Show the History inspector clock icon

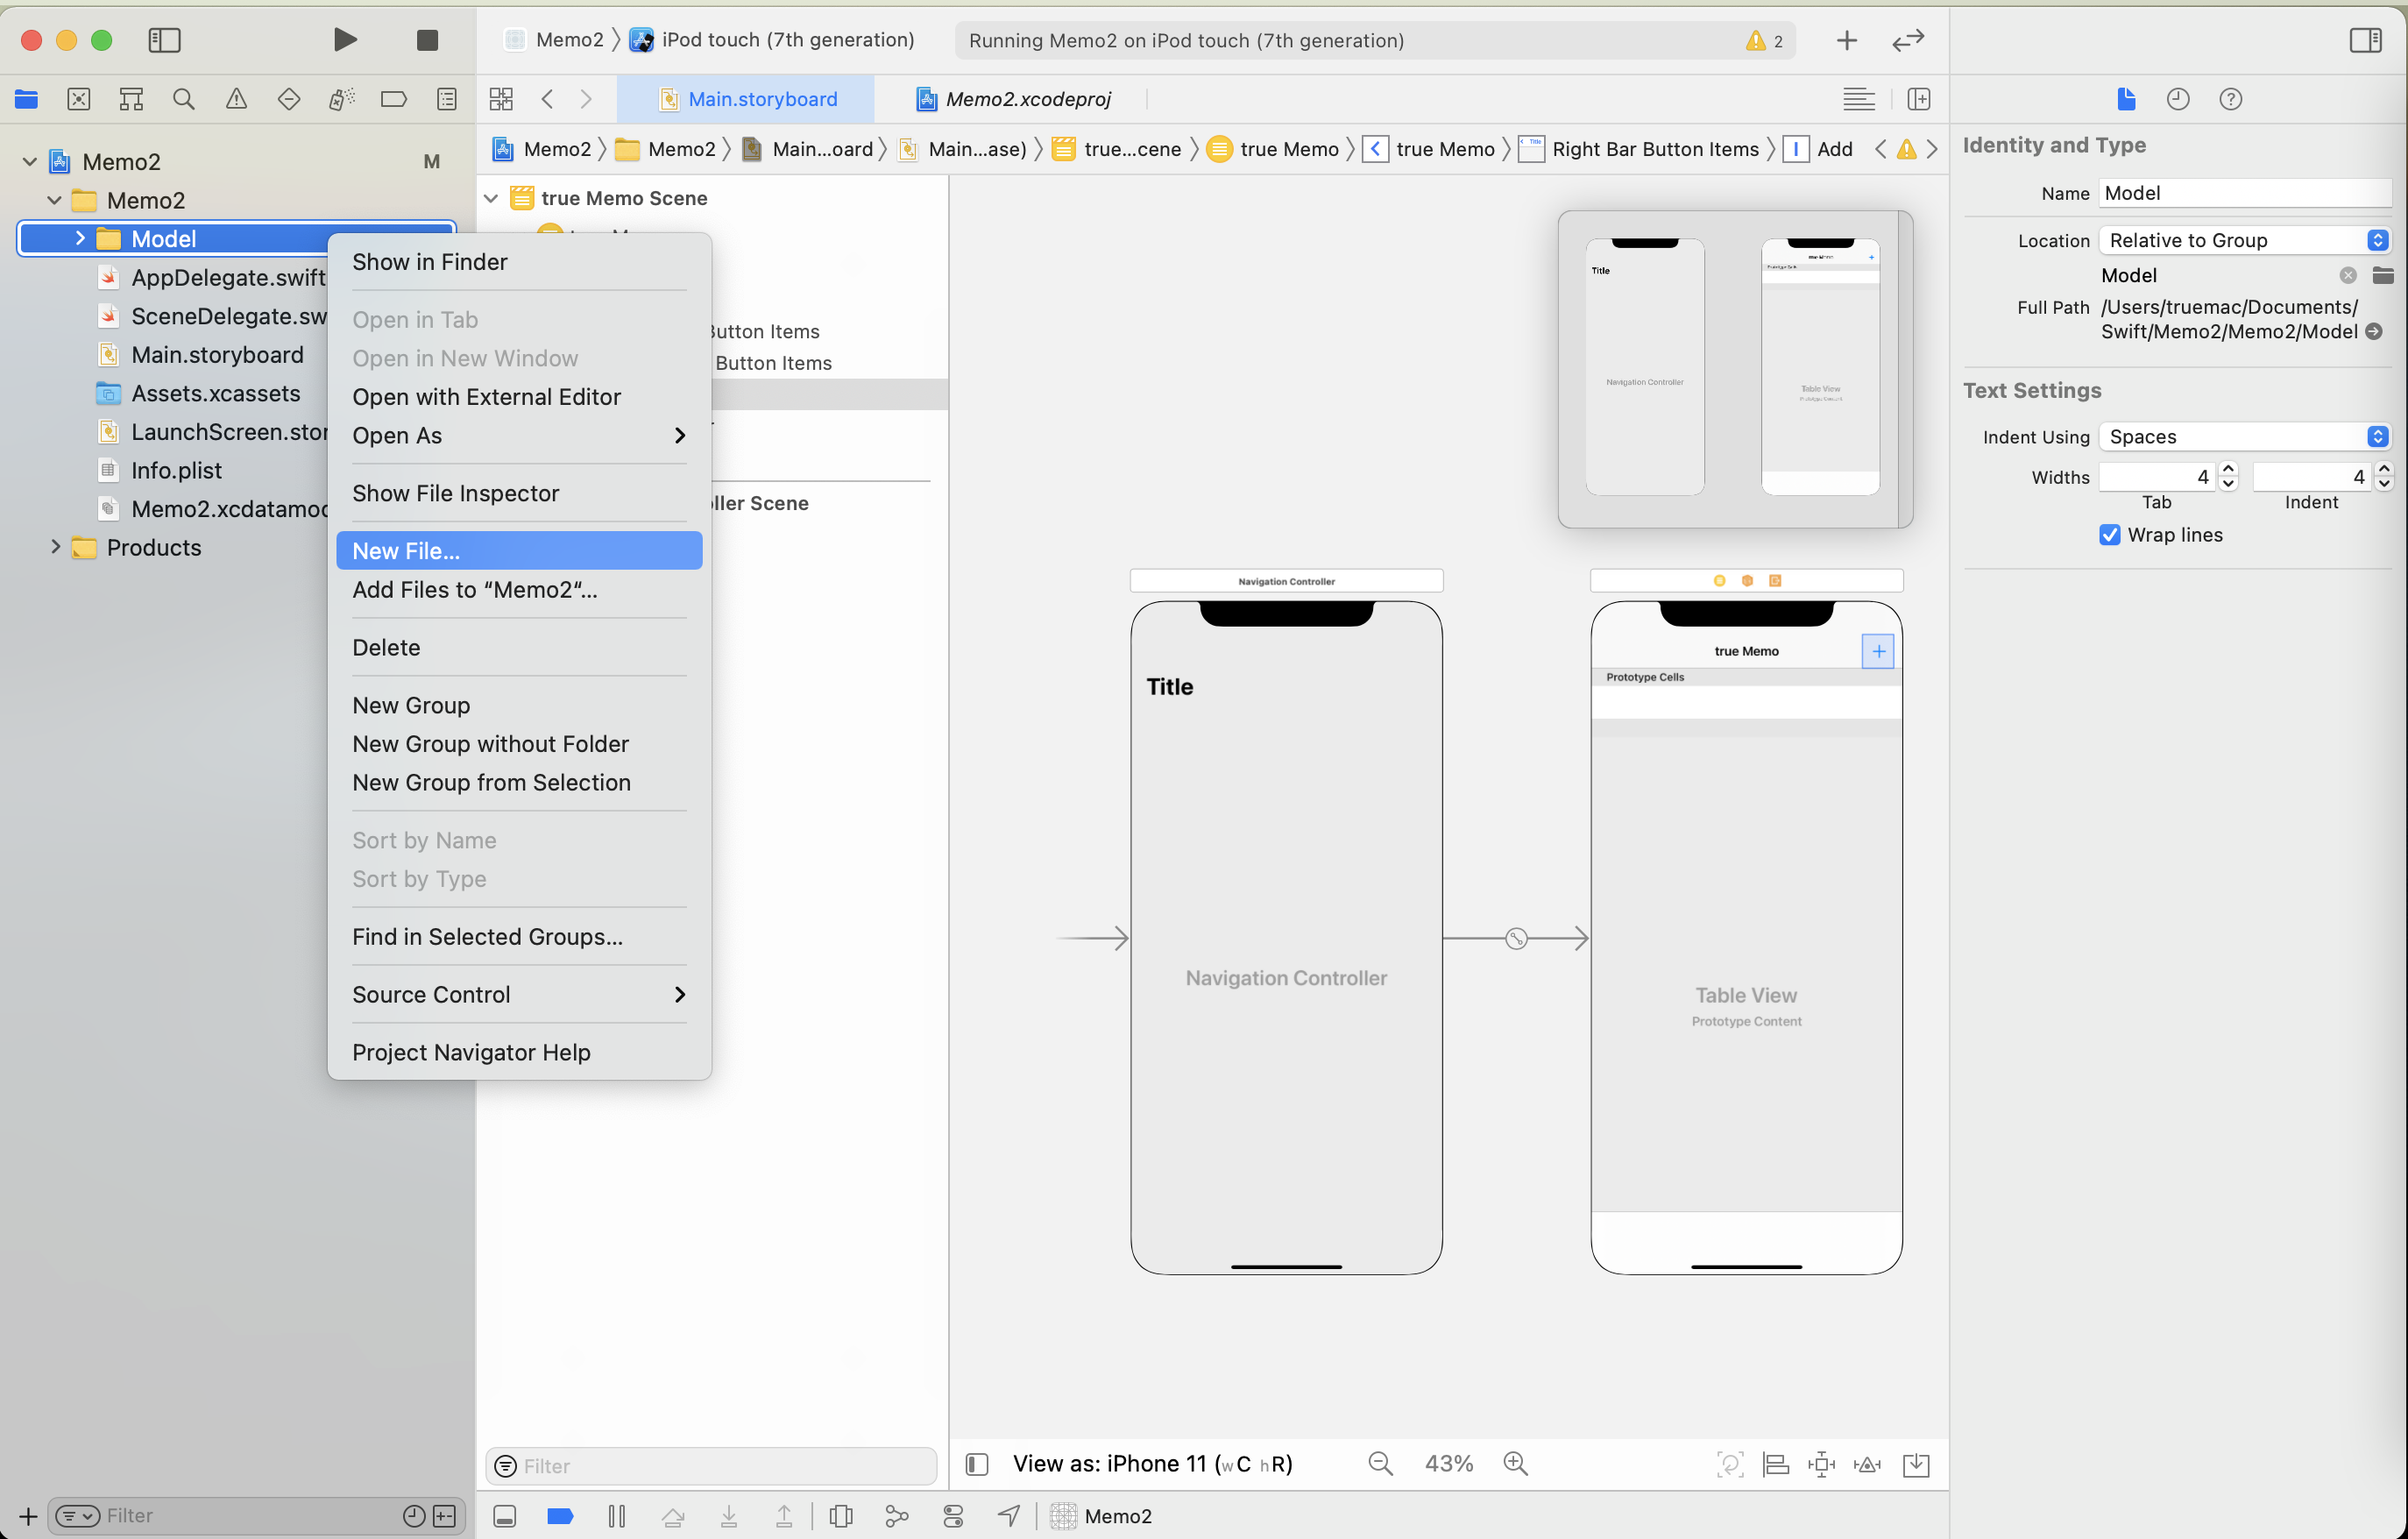click(x=2178, y=99)
